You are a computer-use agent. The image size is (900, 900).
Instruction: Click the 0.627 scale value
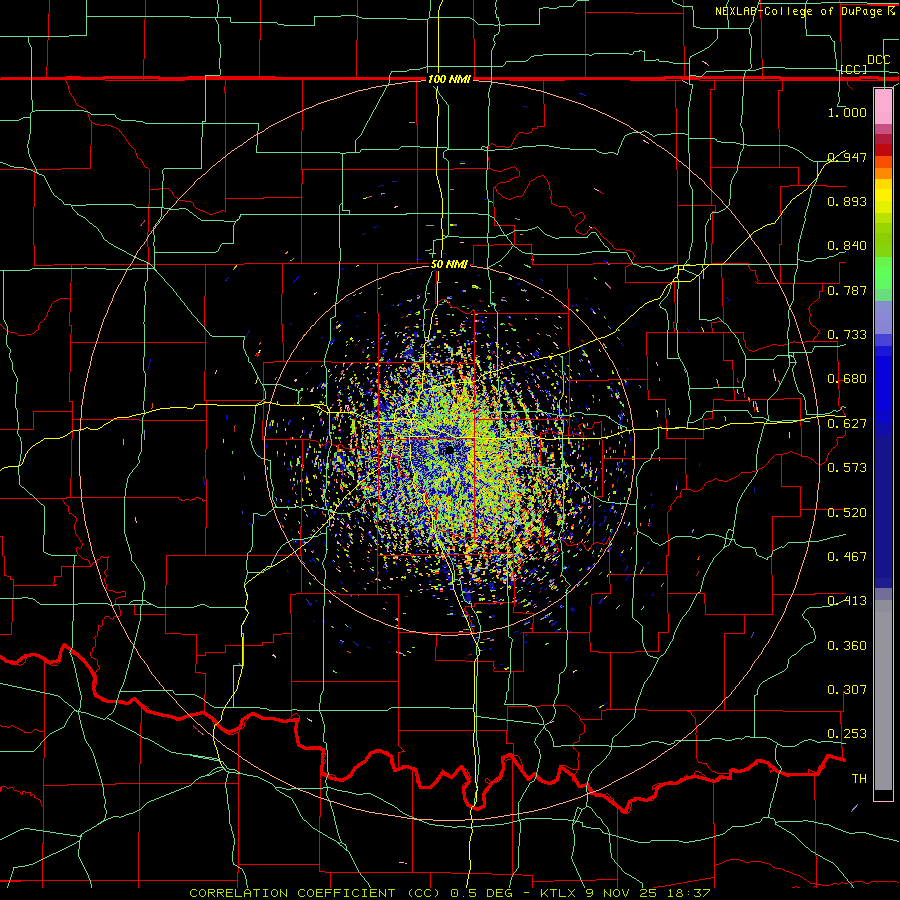847,424
